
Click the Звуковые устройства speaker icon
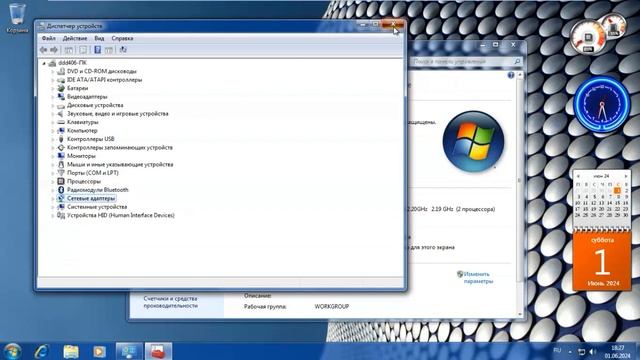point(61,114)
